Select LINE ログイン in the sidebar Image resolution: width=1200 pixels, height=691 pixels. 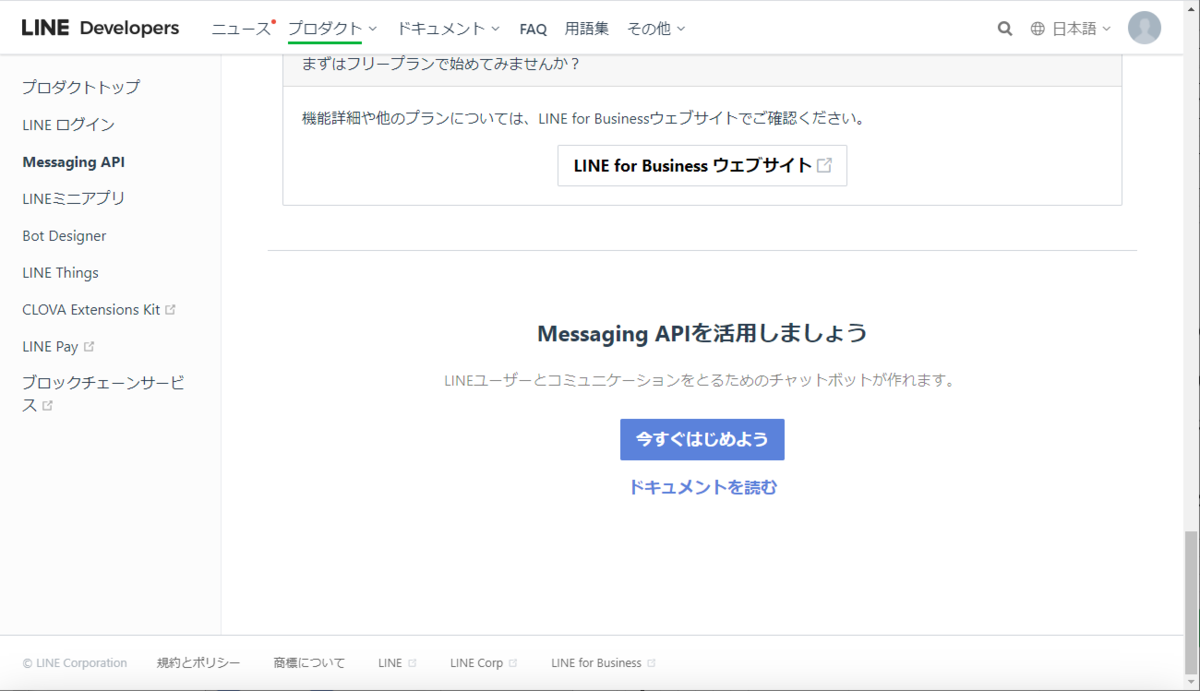[x=68, y=125]
